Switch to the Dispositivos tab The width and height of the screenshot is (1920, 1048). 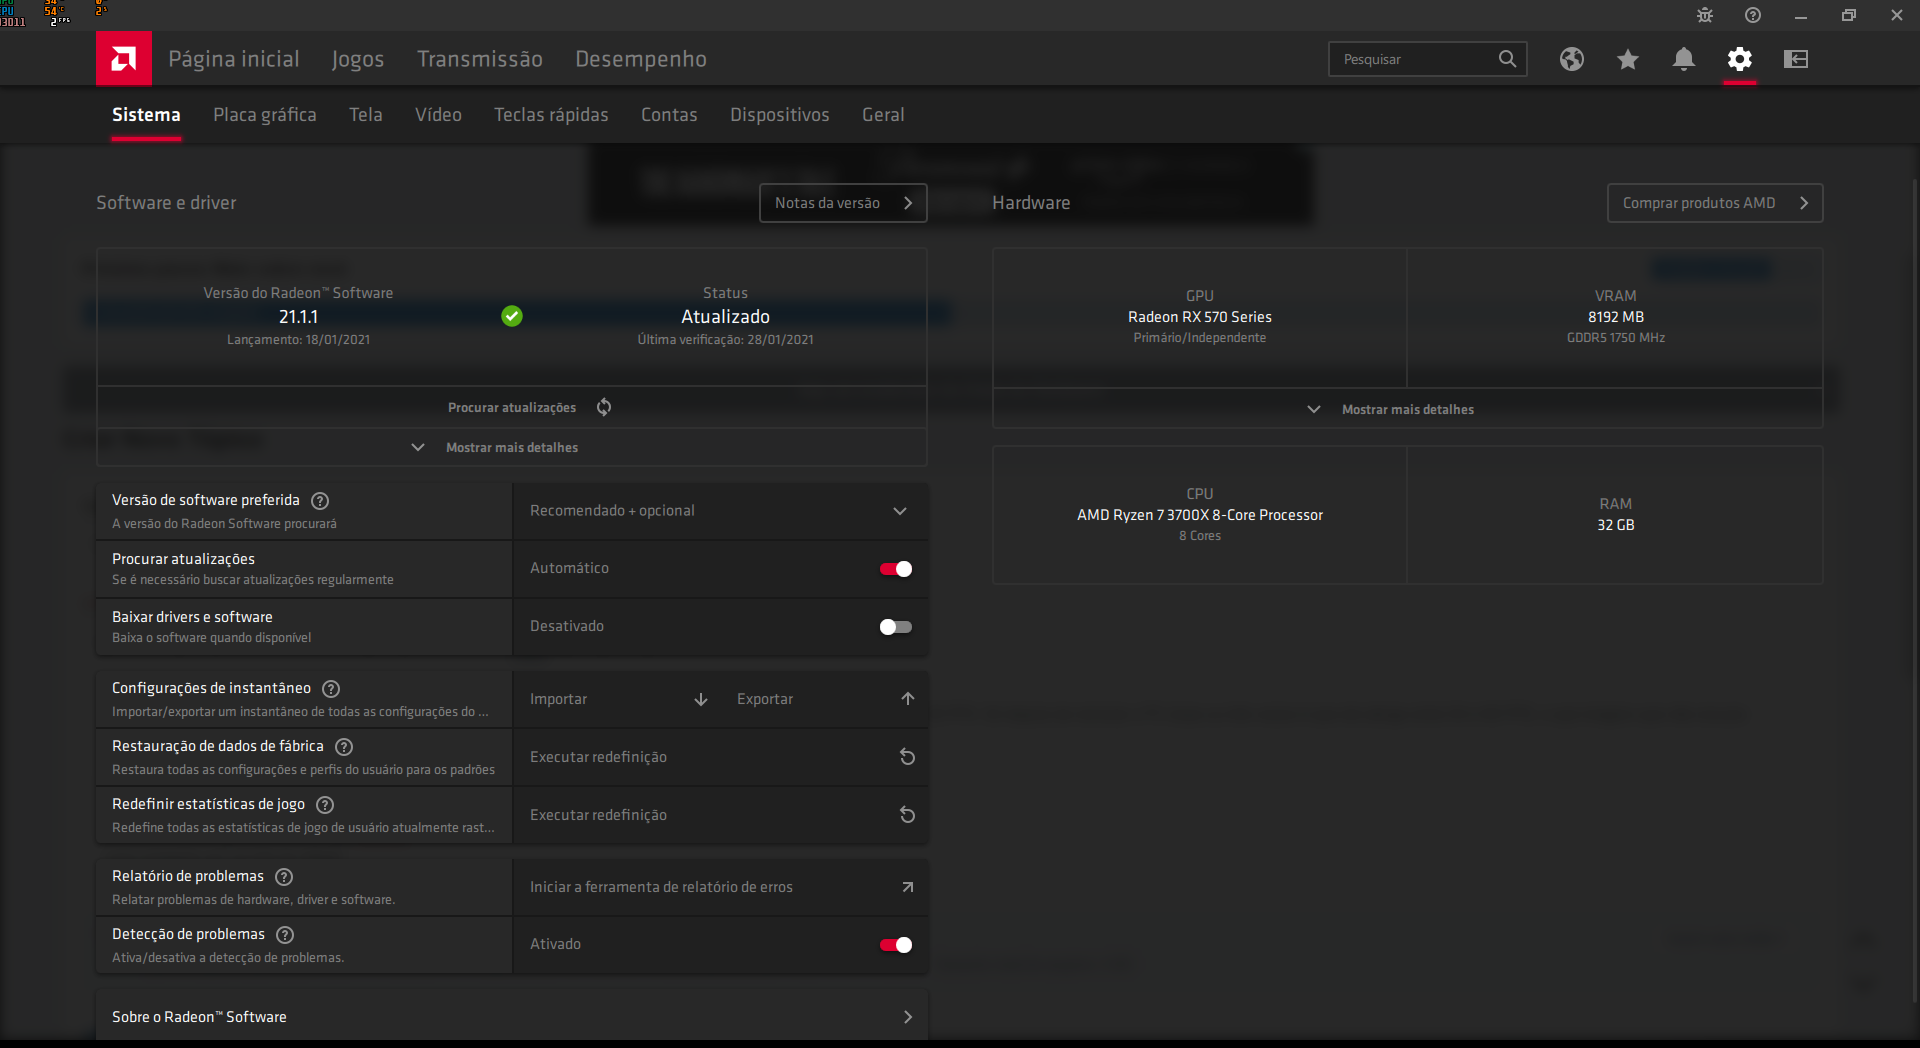click(780, 115)
